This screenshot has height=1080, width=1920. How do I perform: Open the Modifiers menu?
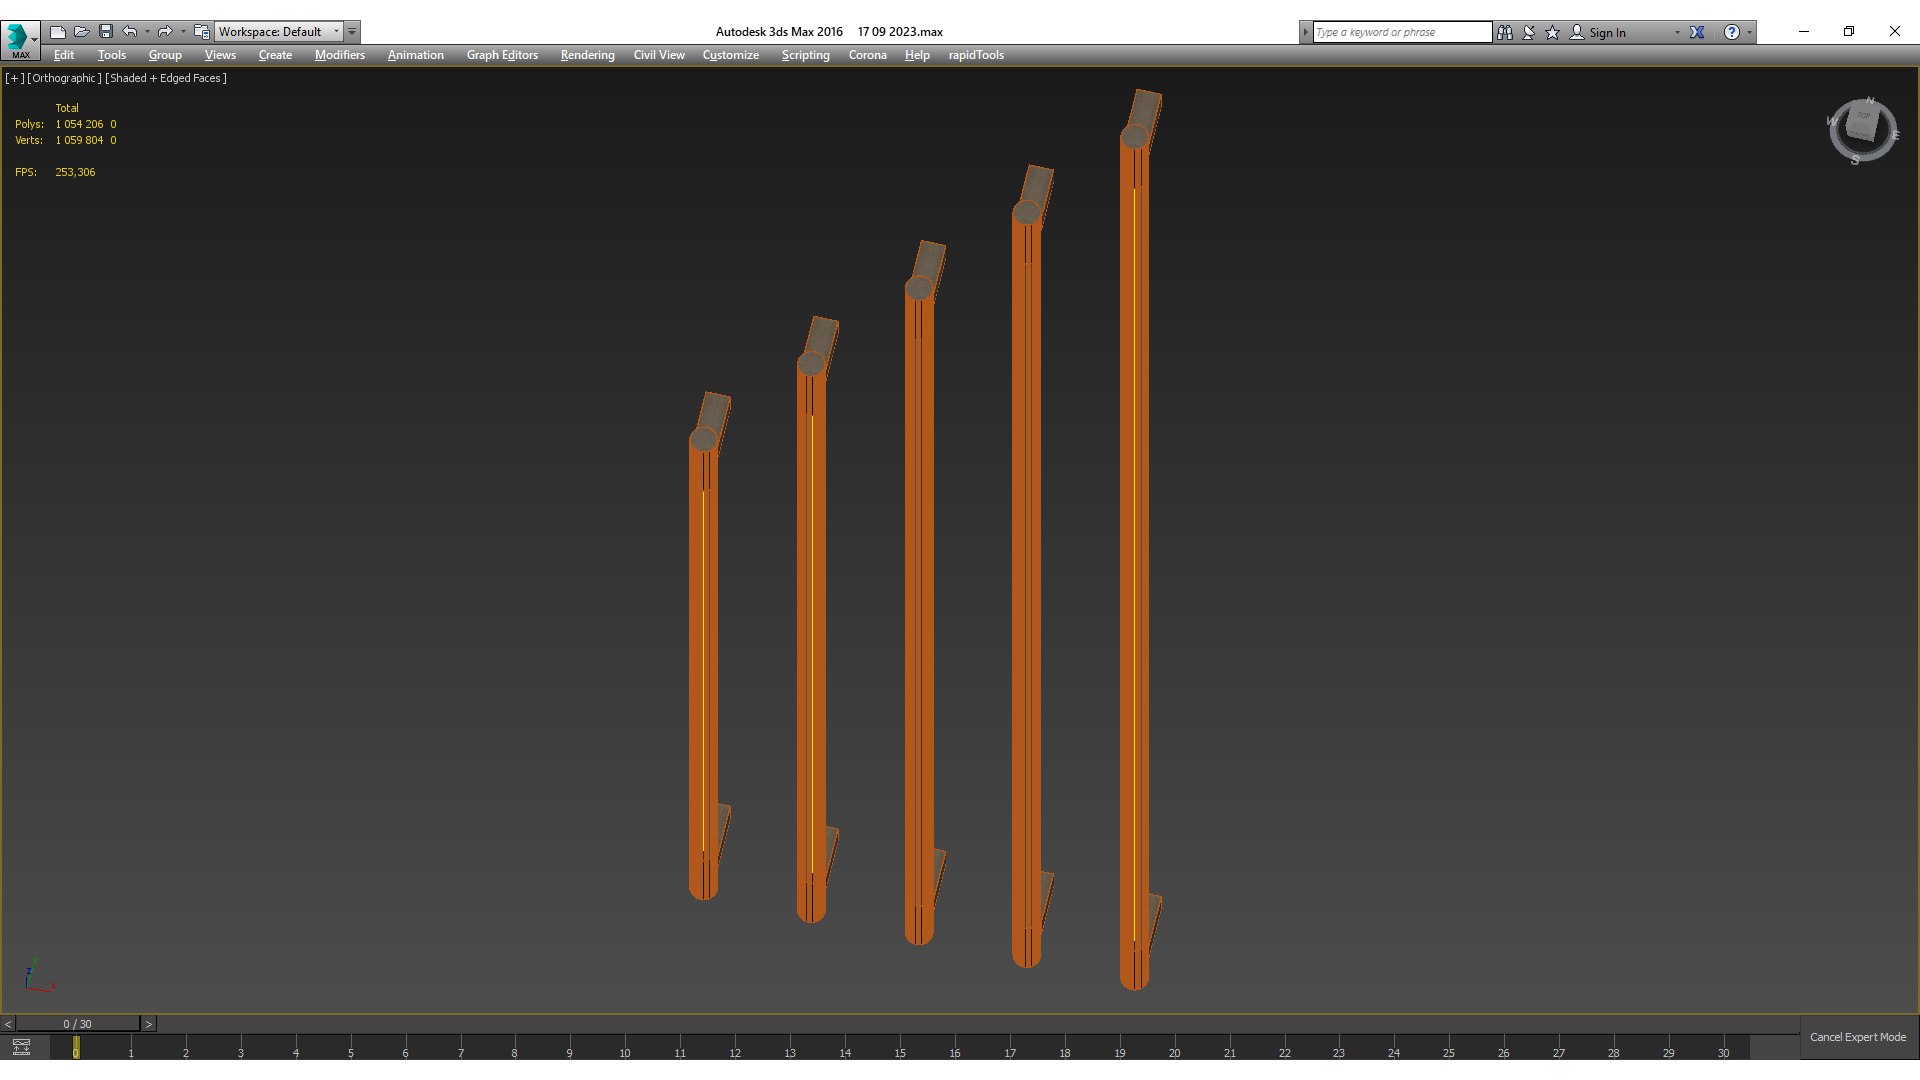pyautogui.click(x=339, y=55)
